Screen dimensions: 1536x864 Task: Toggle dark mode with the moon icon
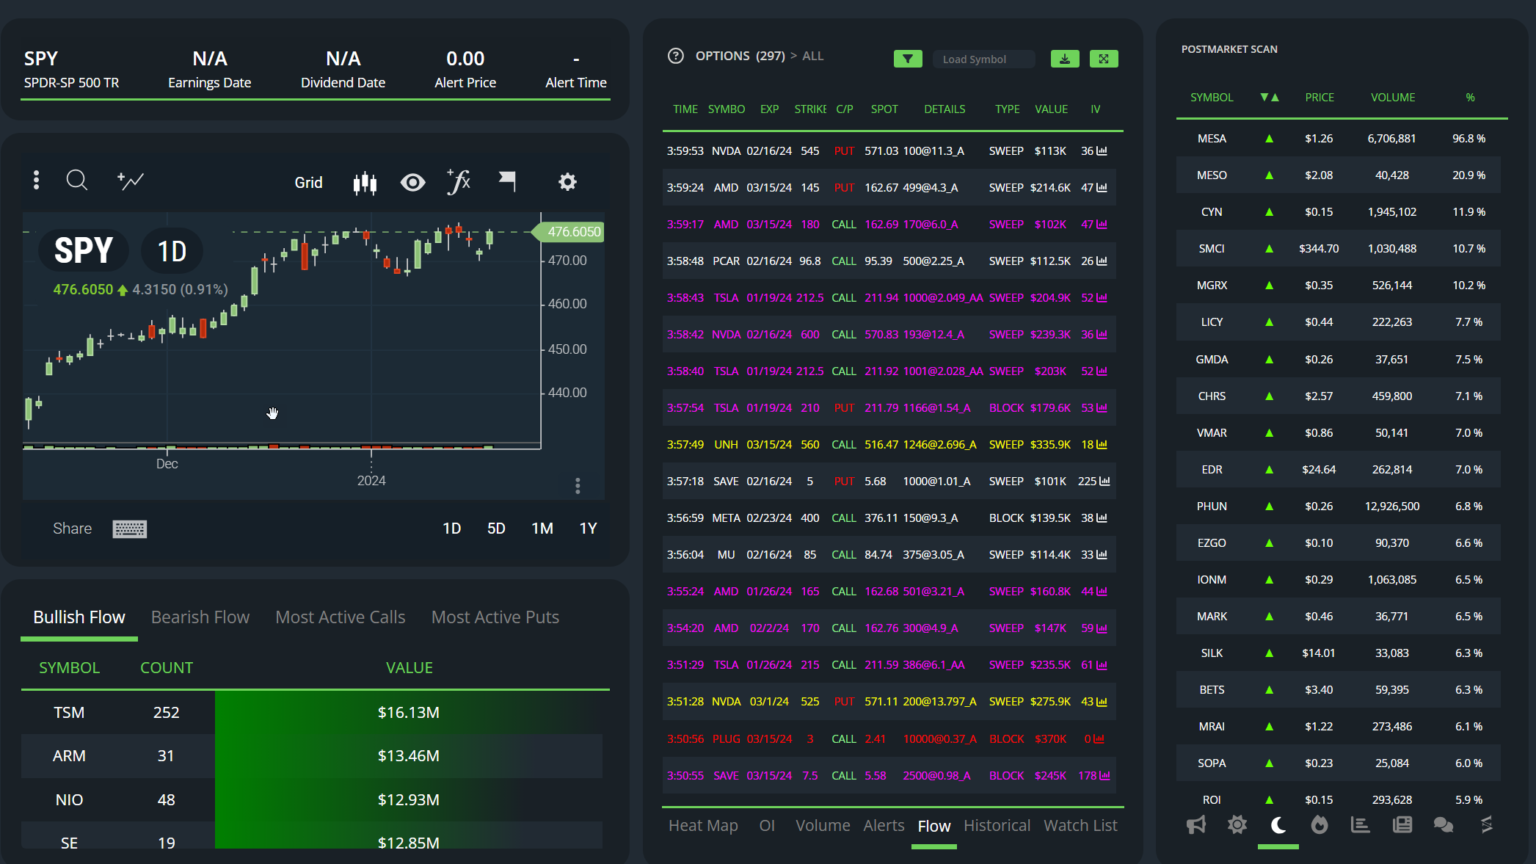[x=1277, y=825]
